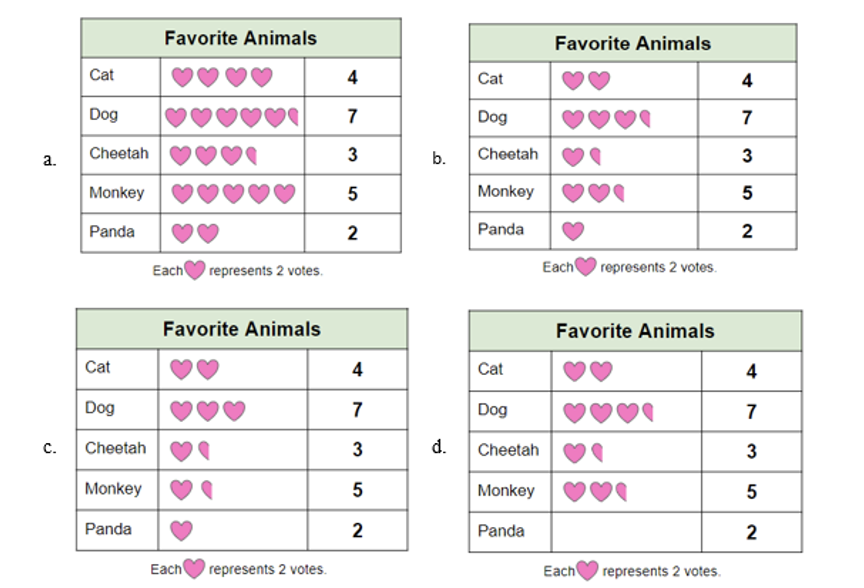Click the half heart in chart a Cheetah row
Image resolution: width=864 pixels, height=588 pixels.
(251, 155)
